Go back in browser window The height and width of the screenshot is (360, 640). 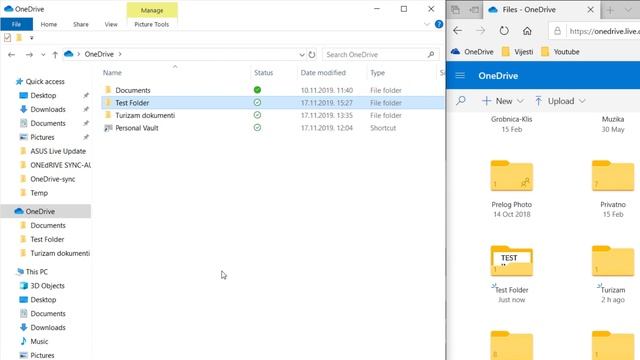tap(458, 31)
